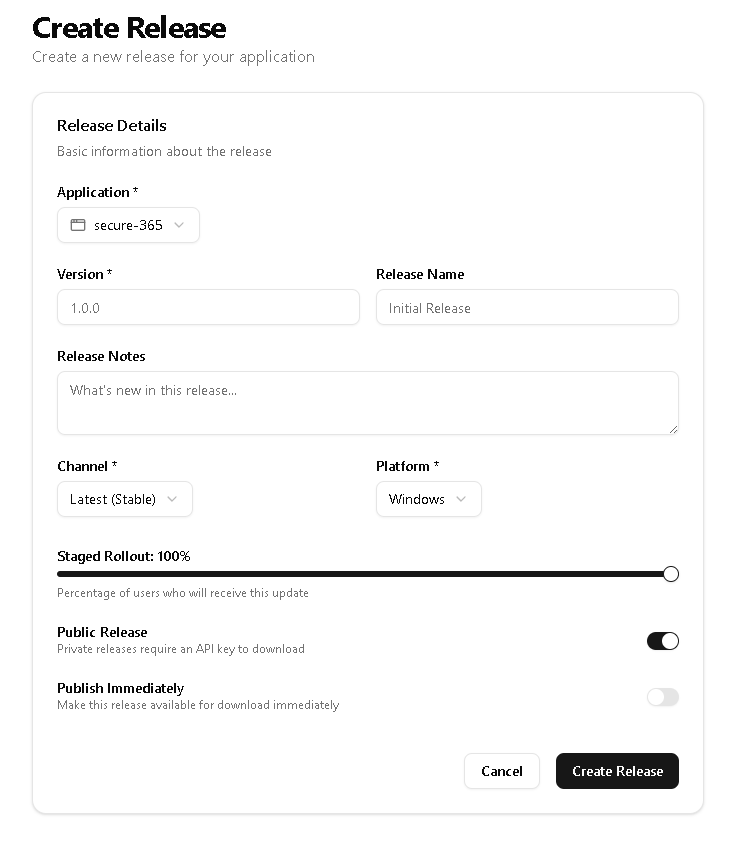Enable the Publish Immediately switch

[662, 697]
